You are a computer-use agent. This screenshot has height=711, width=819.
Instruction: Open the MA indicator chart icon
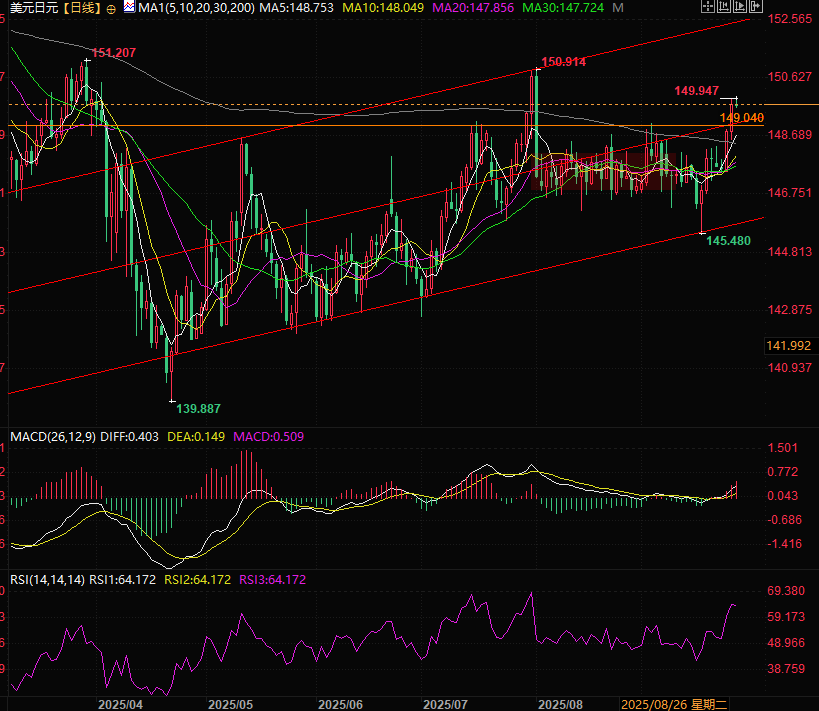pyautogui.click(x=129, y=7)
